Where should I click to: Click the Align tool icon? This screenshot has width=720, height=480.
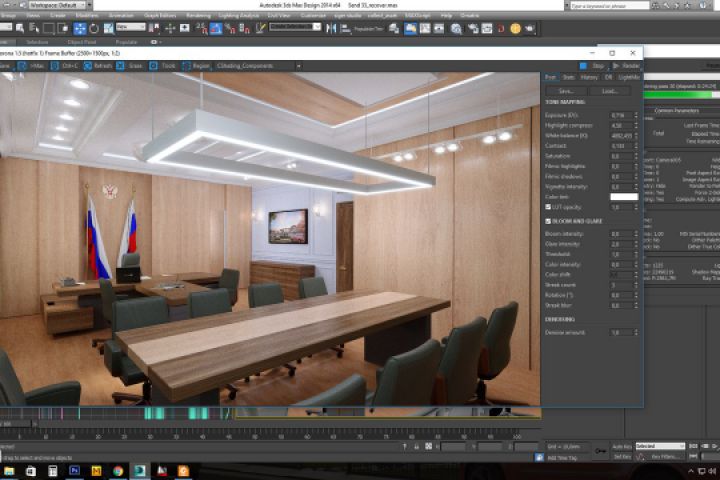point(345,28)
